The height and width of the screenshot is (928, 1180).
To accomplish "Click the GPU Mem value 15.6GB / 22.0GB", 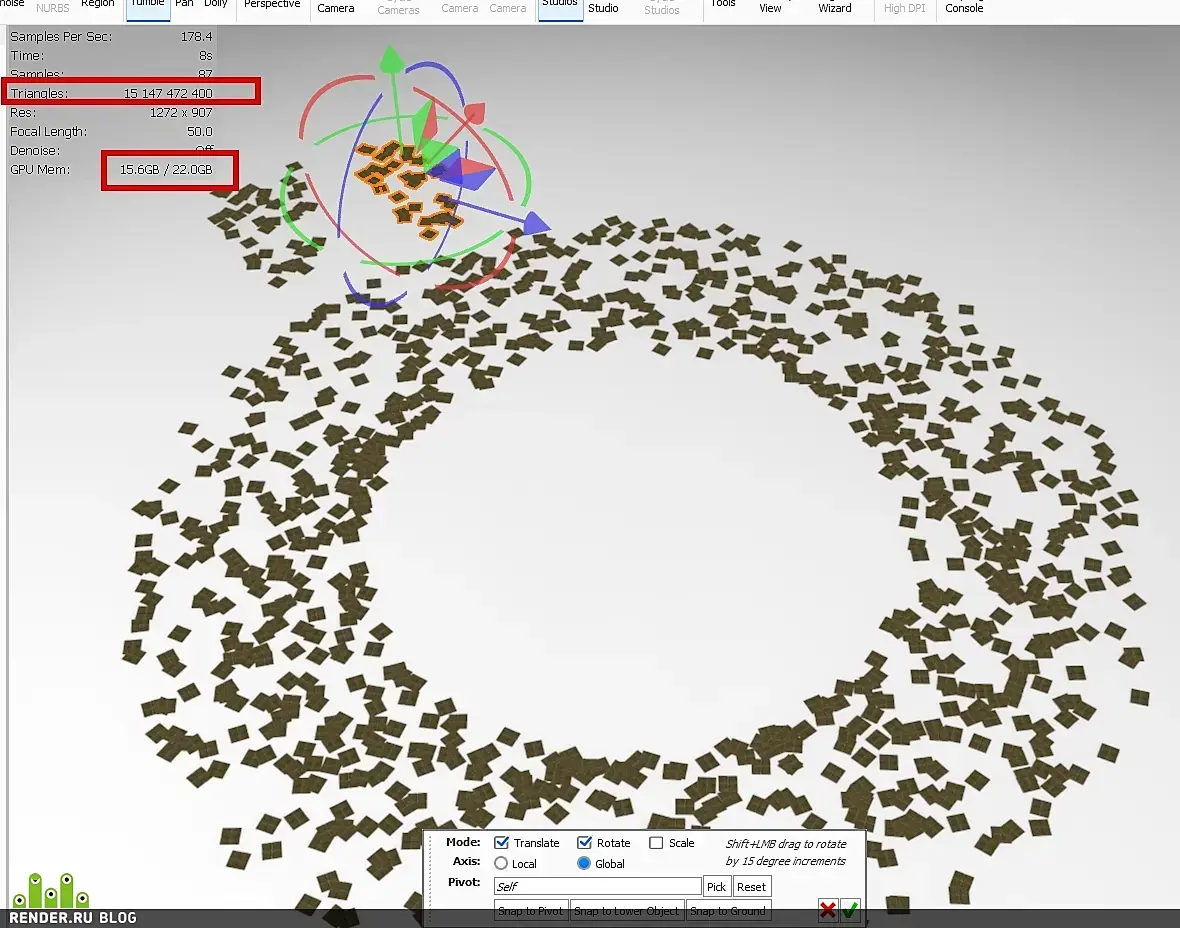I will click(166, 170).
